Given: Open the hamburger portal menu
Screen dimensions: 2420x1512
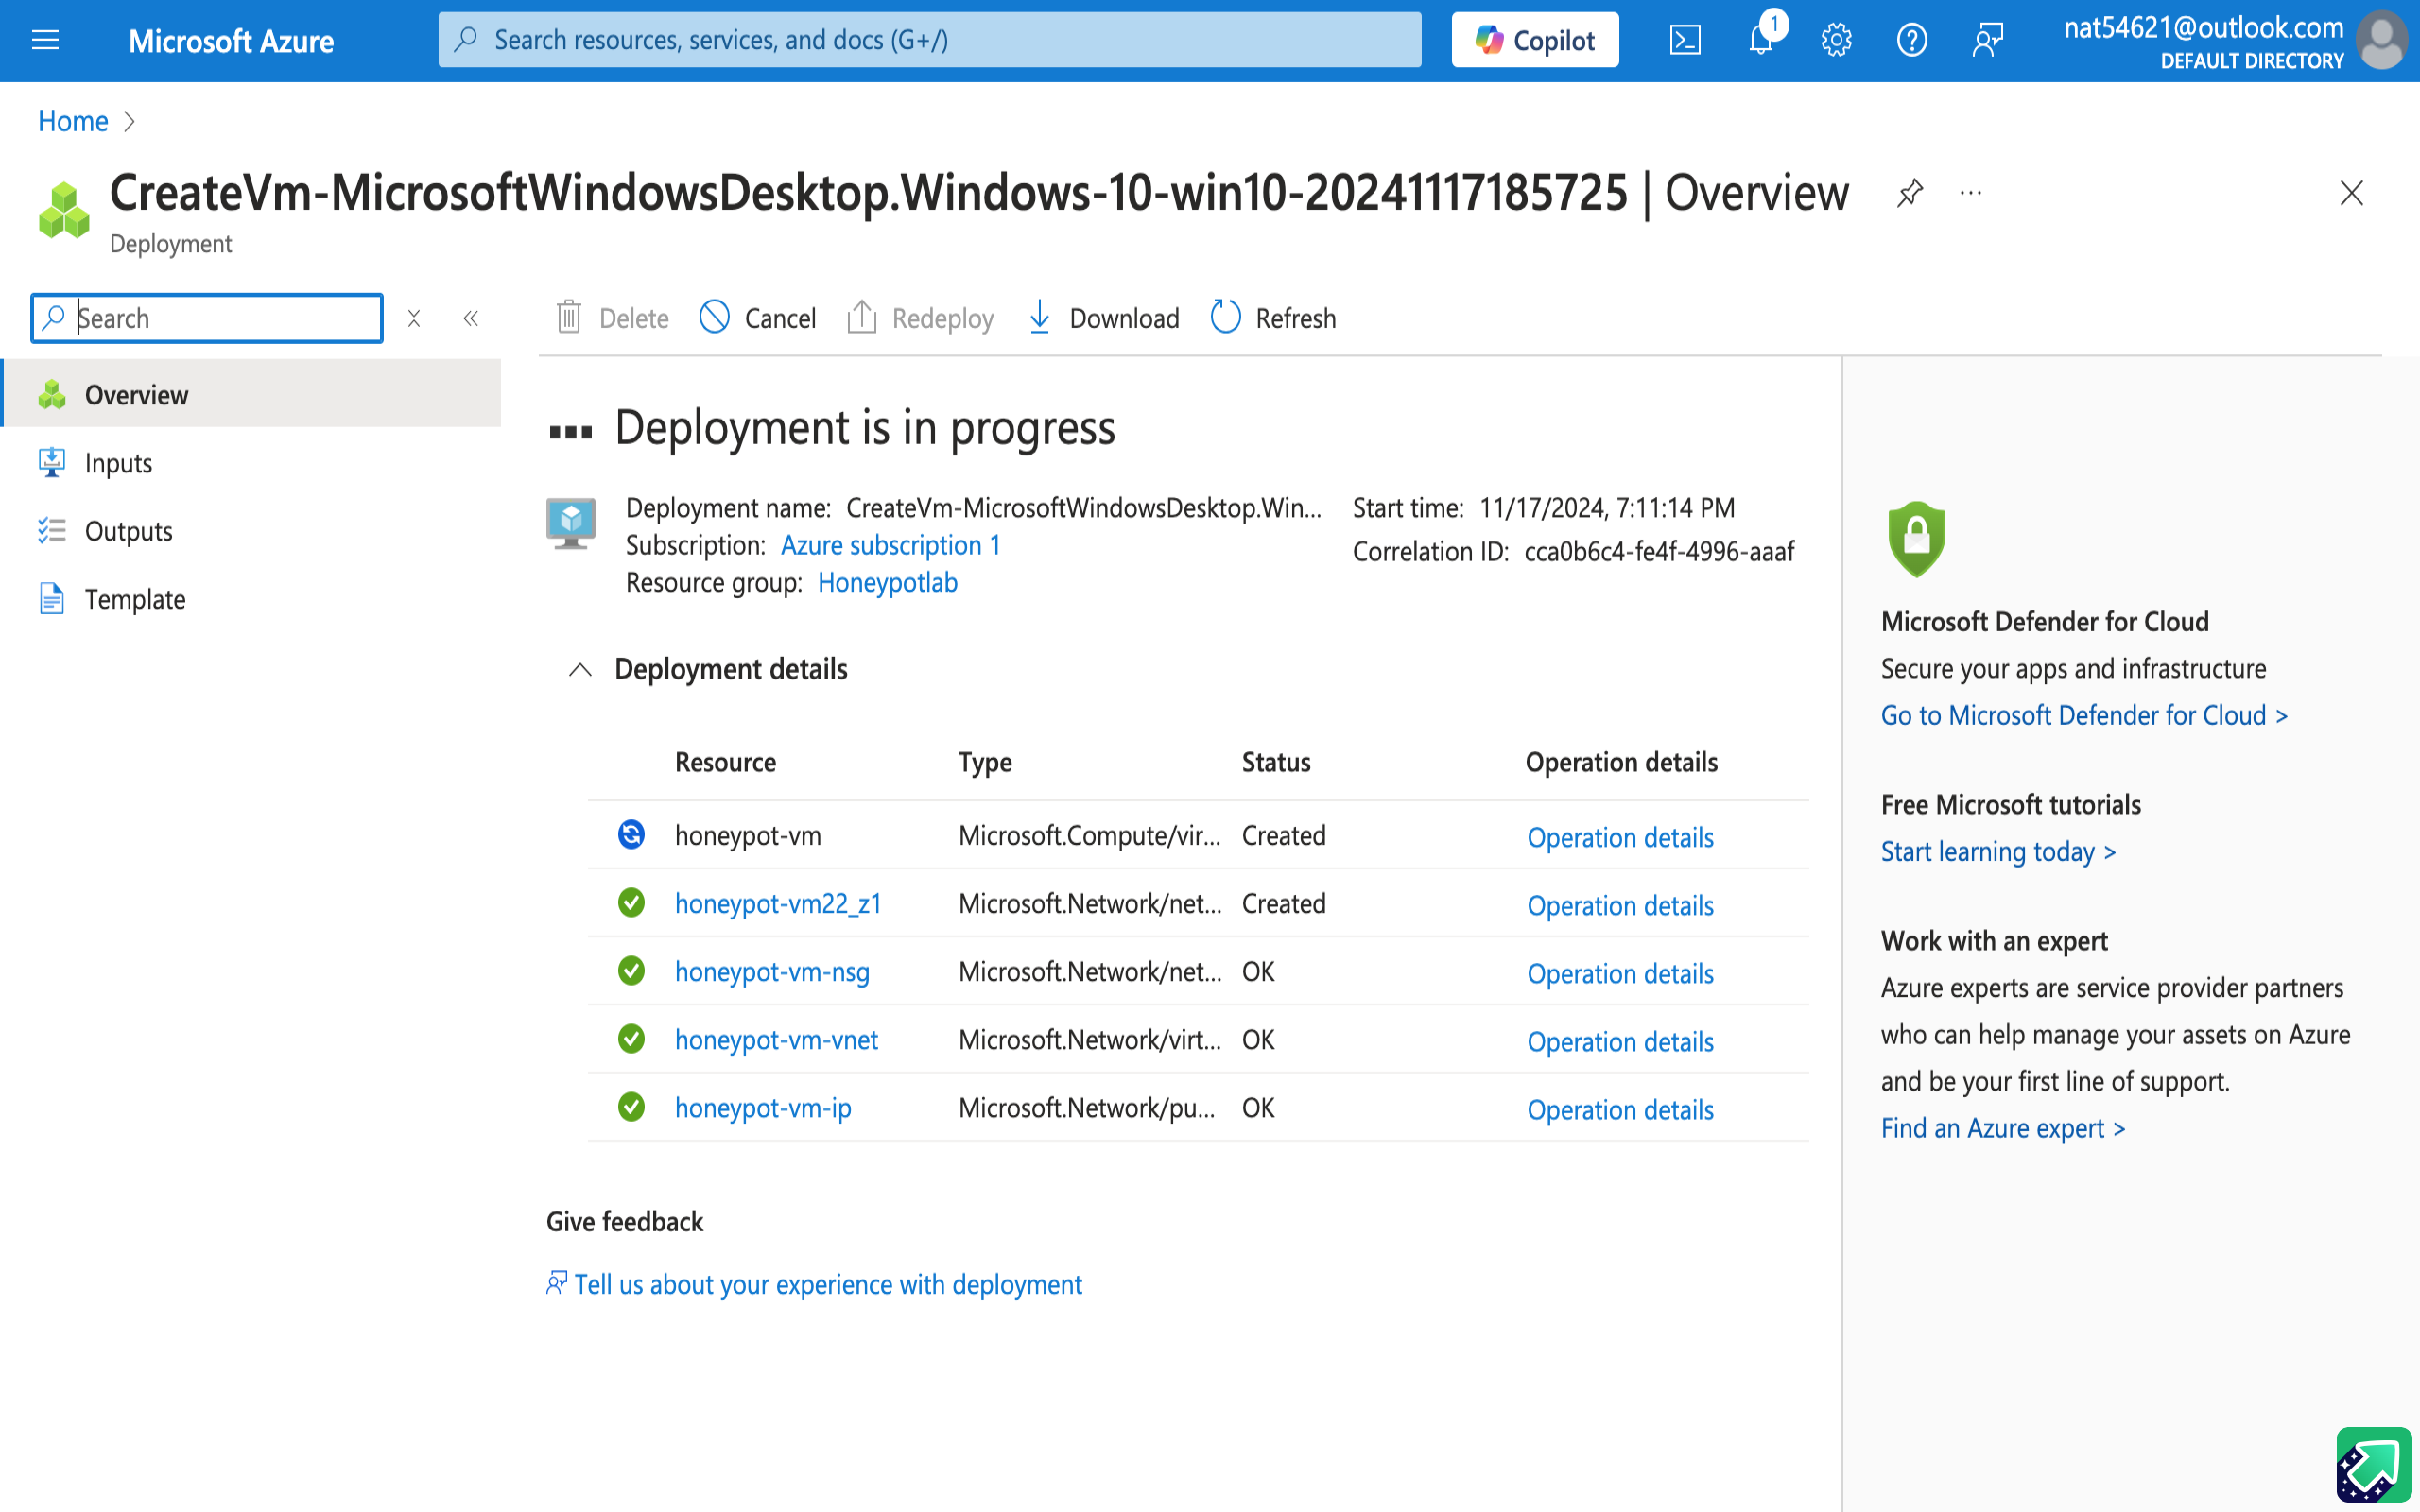Looking at the screenshot, I should coord(45,40).
